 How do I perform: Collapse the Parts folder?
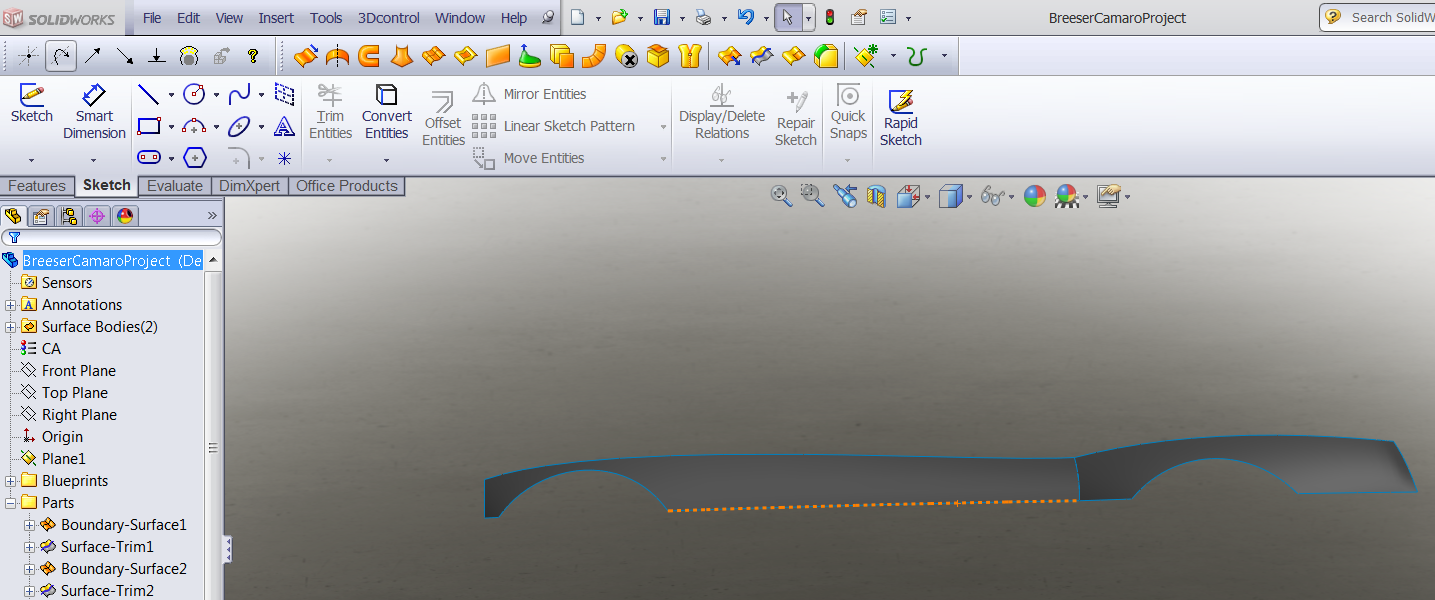(x=11, y=503)
